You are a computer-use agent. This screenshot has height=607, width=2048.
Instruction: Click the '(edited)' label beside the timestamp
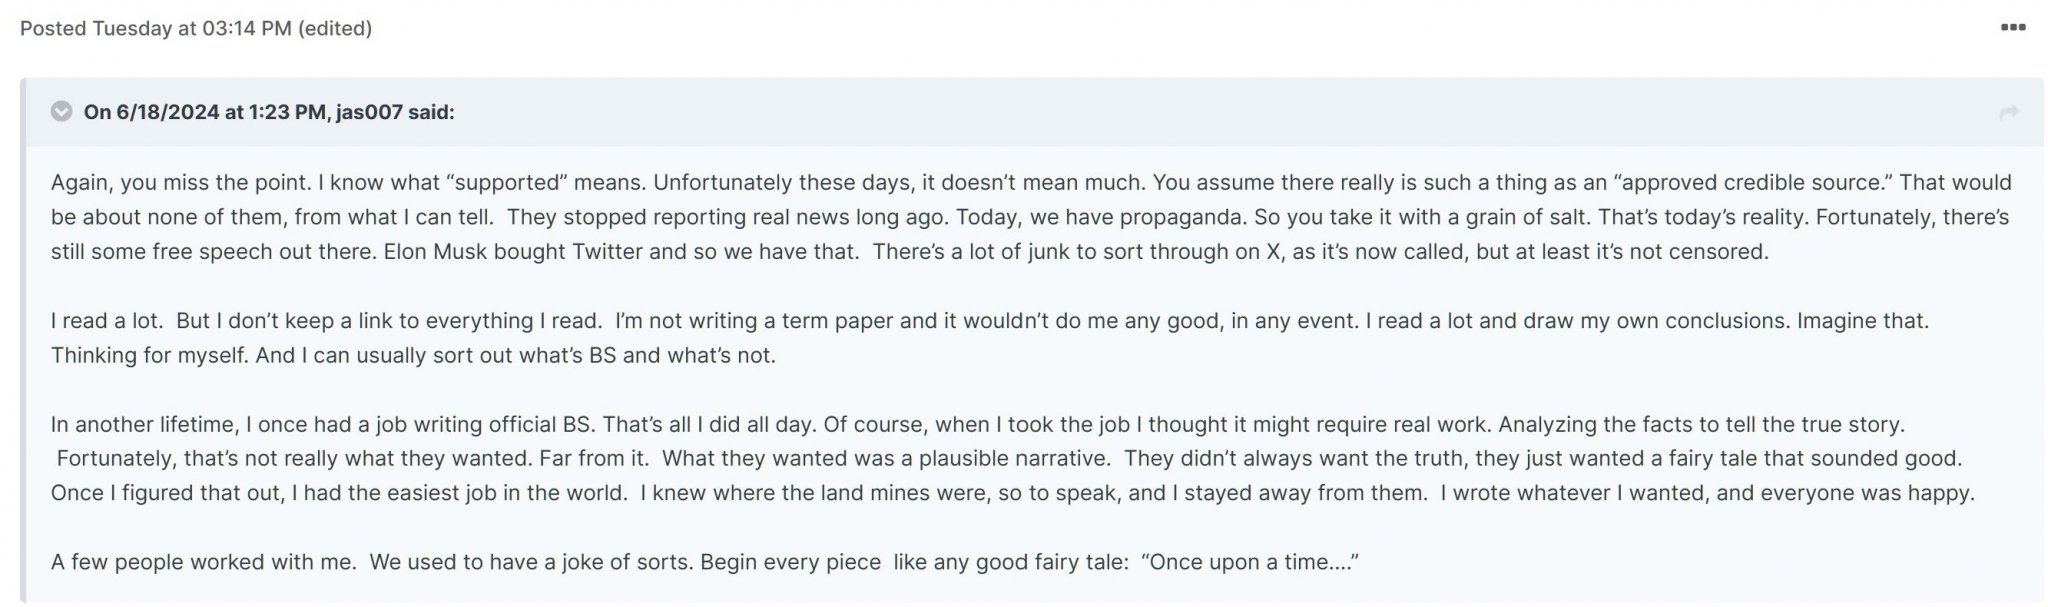(x=335, y=28)
